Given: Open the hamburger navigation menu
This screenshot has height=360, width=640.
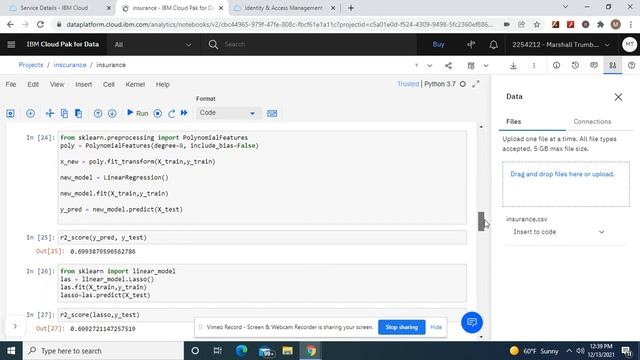Looking at the screenshot, I should (x=11, y=44).
